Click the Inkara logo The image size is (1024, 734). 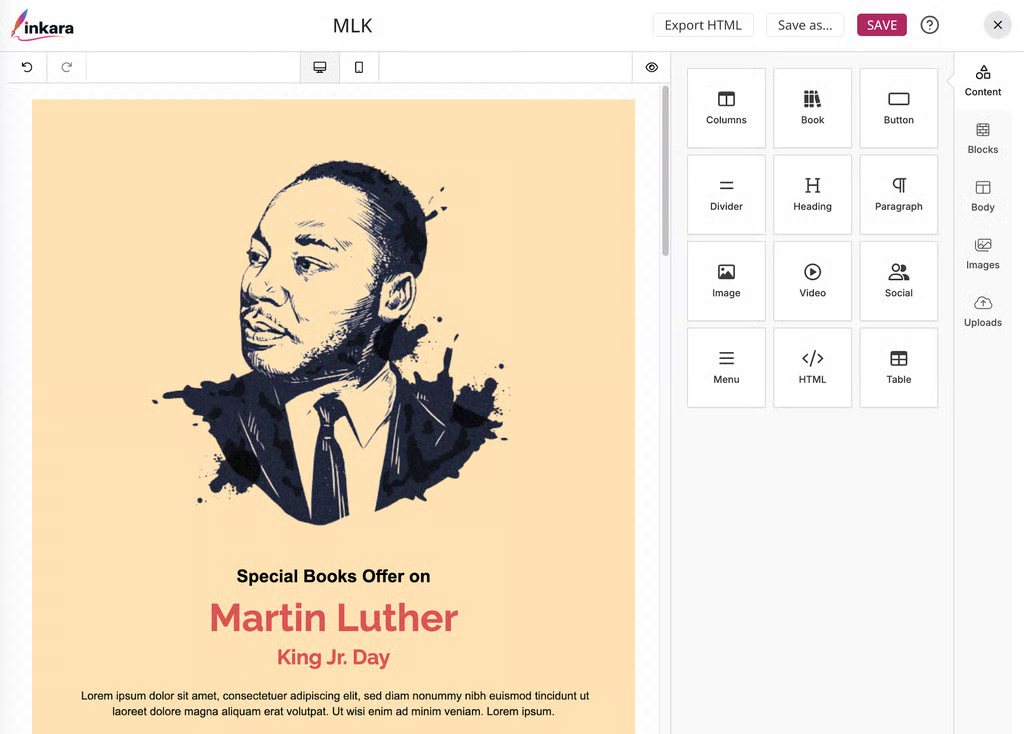coord(42,25)
